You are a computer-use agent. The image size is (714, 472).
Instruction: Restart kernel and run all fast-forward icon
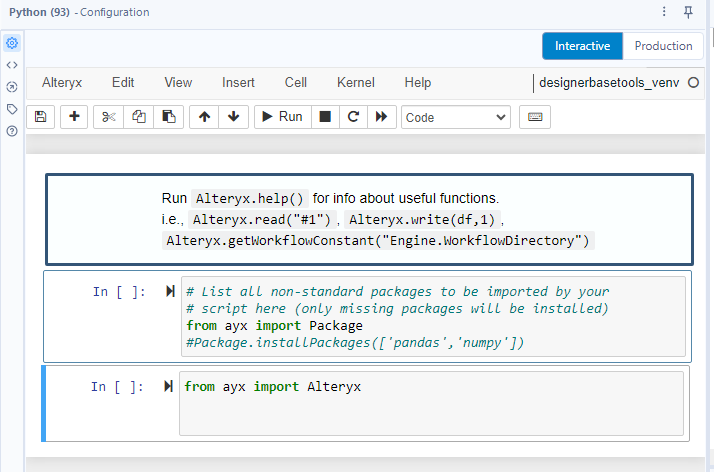pyautogui.click(x=382, y=117)
